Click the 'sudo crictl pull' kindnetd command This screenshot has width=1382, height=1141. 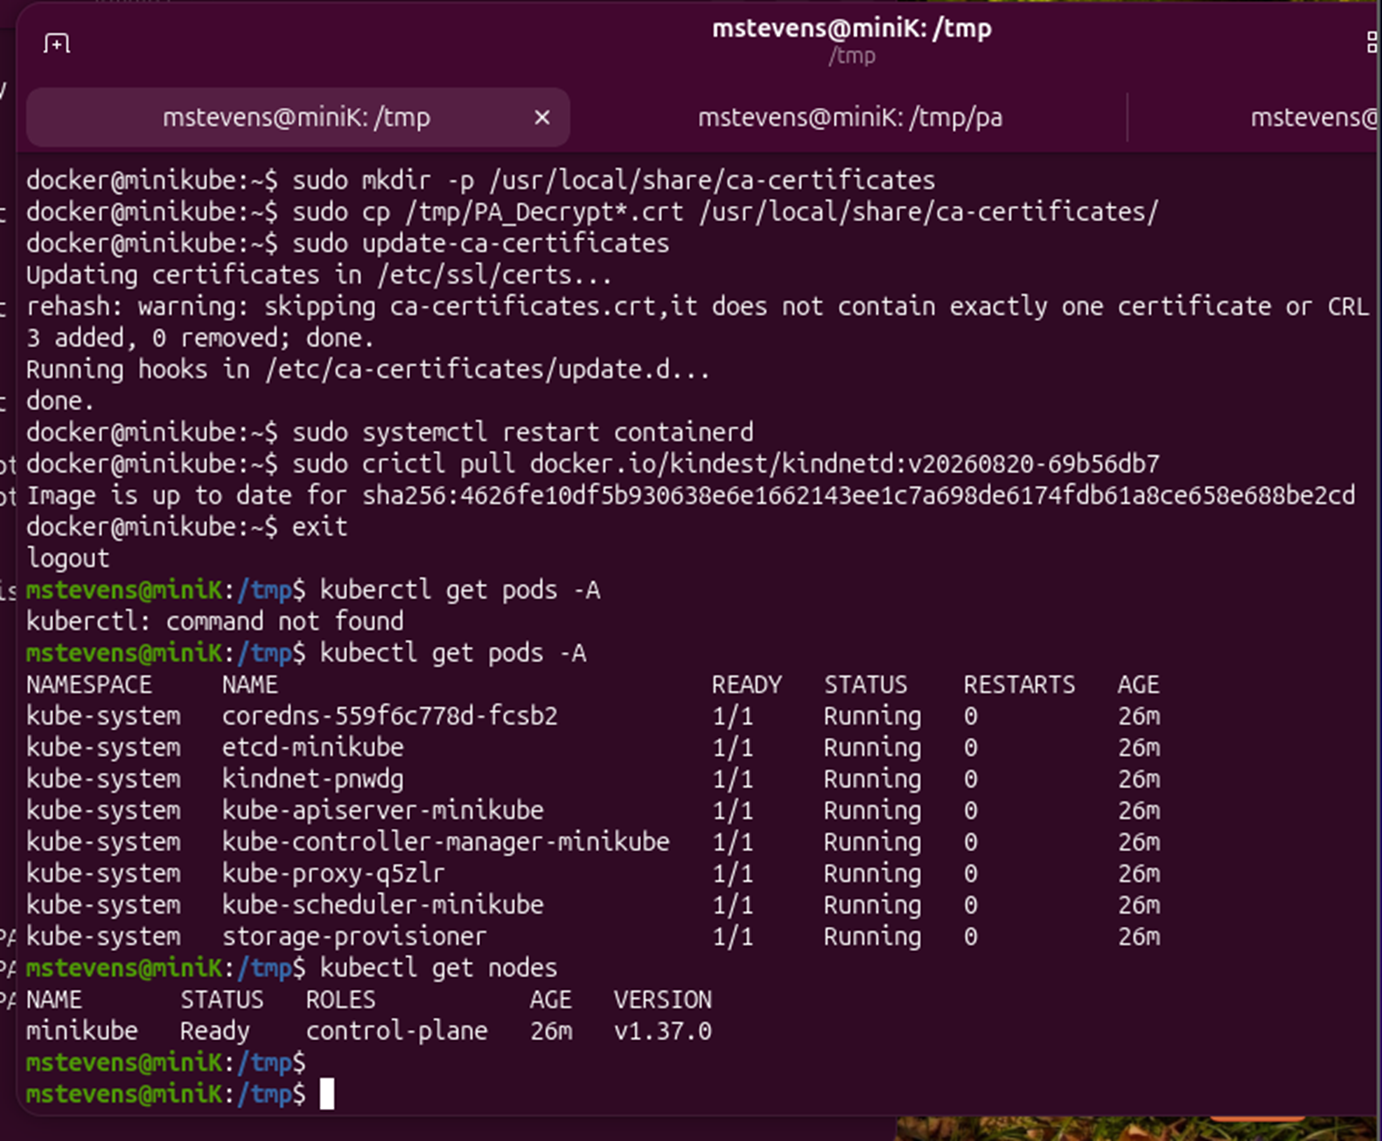(x=726, y=464)
